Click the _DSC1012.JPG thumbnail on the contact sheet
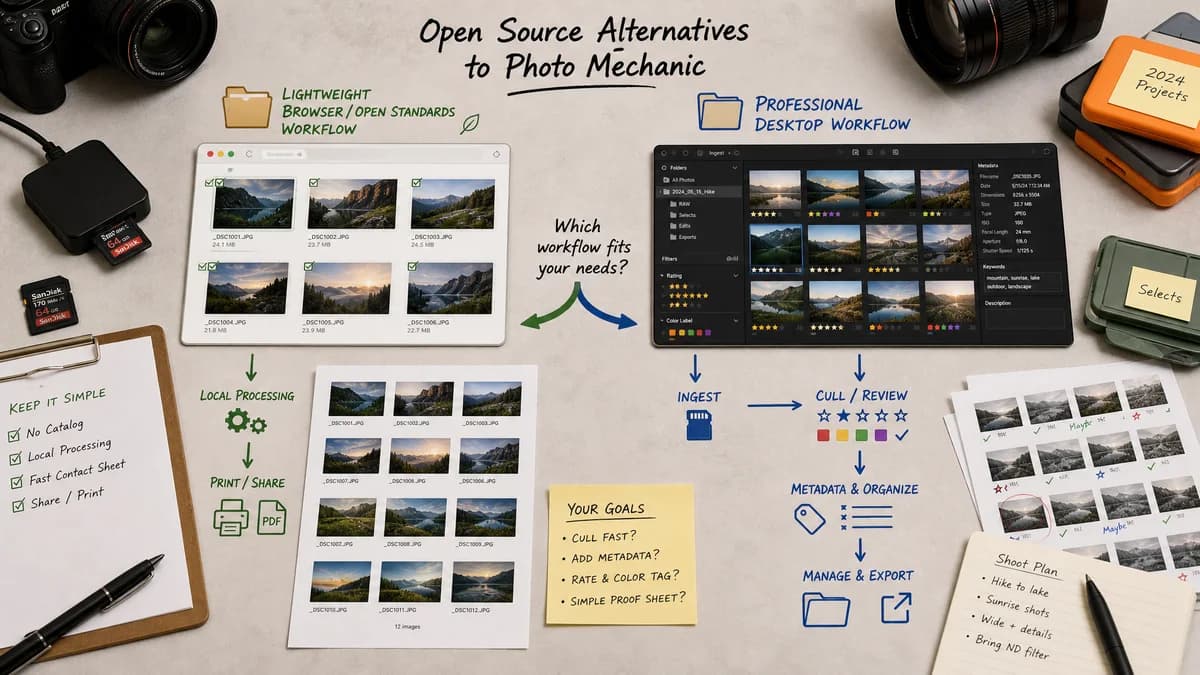The width and height of the screenshot is (1200, 675). click(483, 581)
